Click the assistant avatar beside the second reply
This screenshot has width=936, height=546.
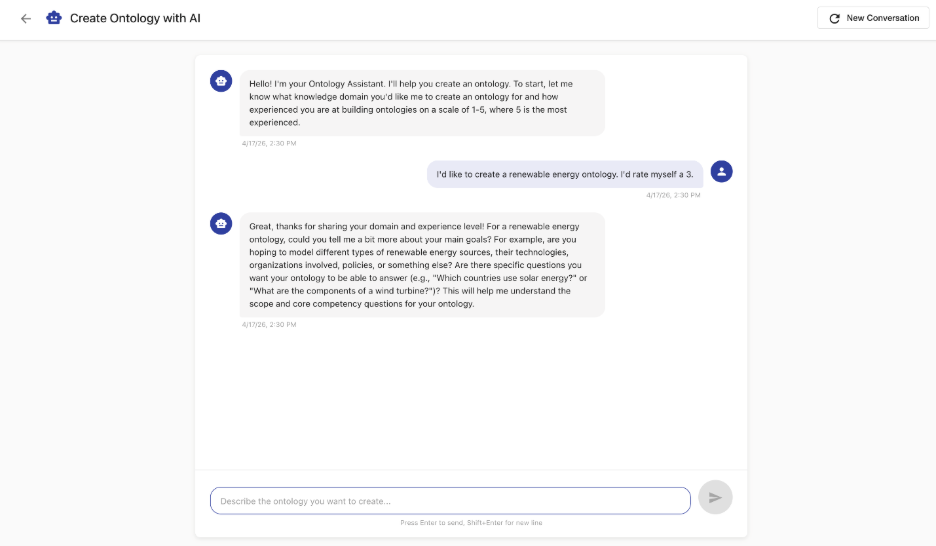[221, 224]
